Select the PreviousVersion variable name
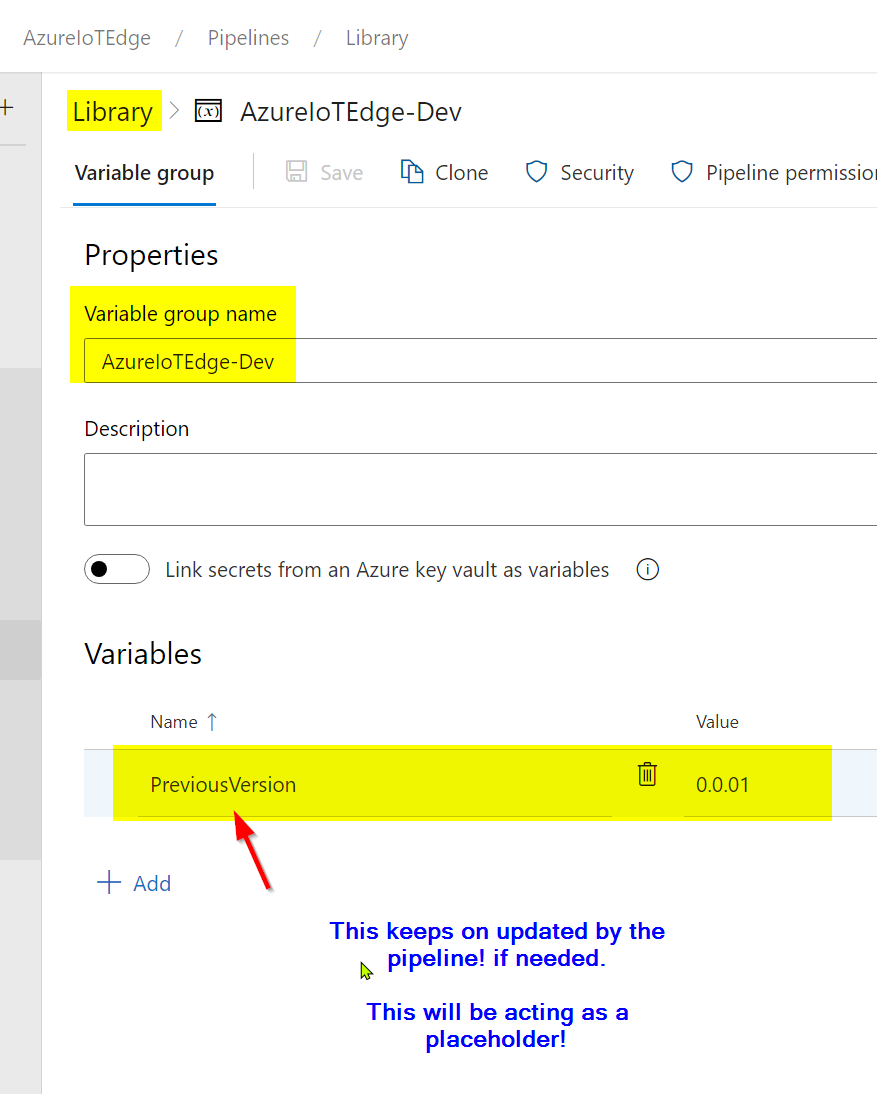 coord(223,785)
